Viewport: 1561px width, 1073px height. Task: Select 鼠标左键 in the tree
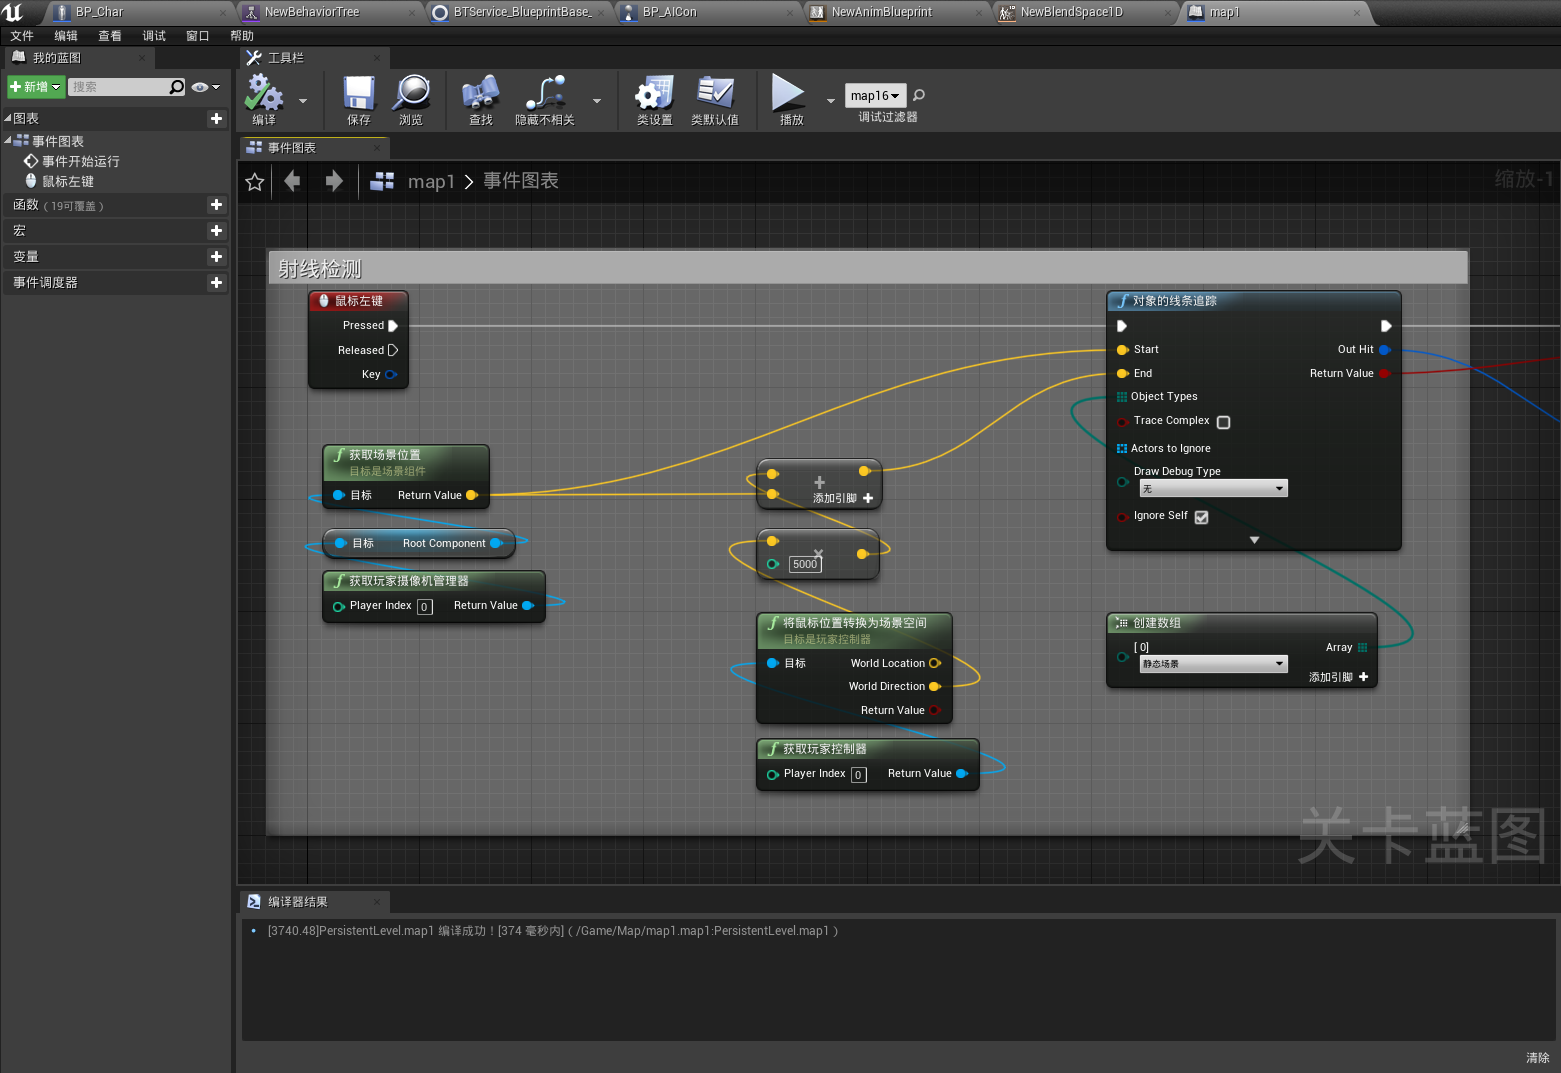point(68,181)
